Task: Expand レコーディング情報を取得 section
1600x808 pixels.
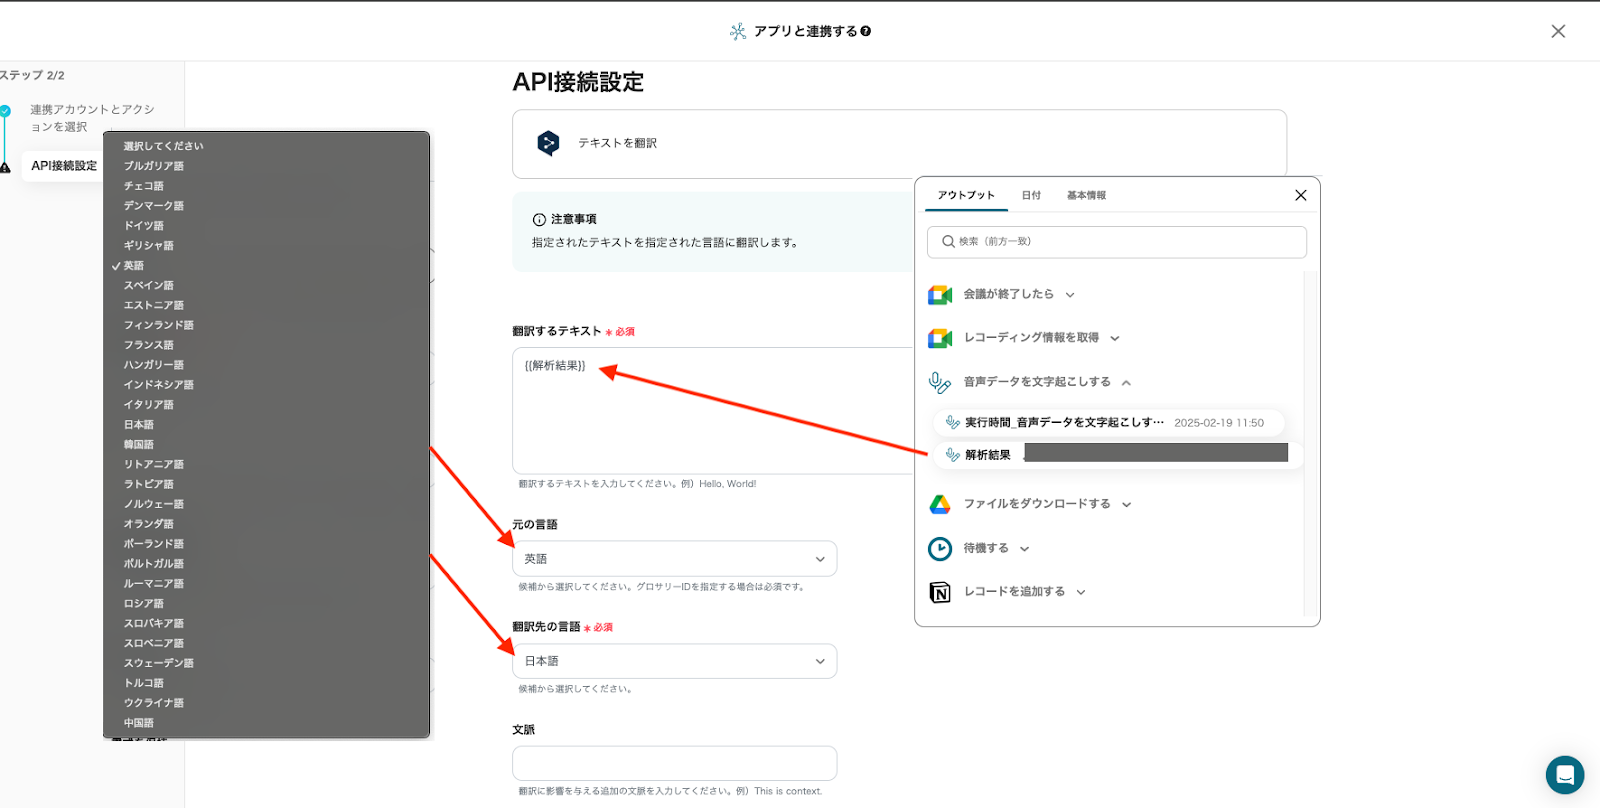Action: [x=1115, y=338]
